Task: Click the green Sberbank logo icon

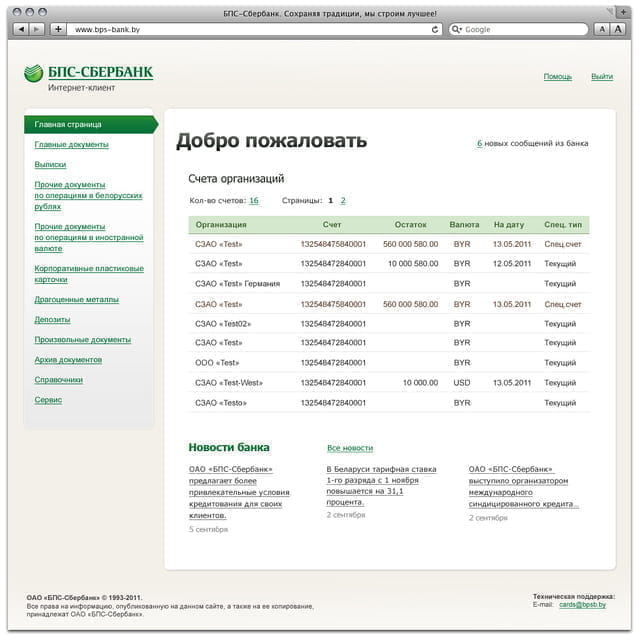Action: [x=34, y=73]
